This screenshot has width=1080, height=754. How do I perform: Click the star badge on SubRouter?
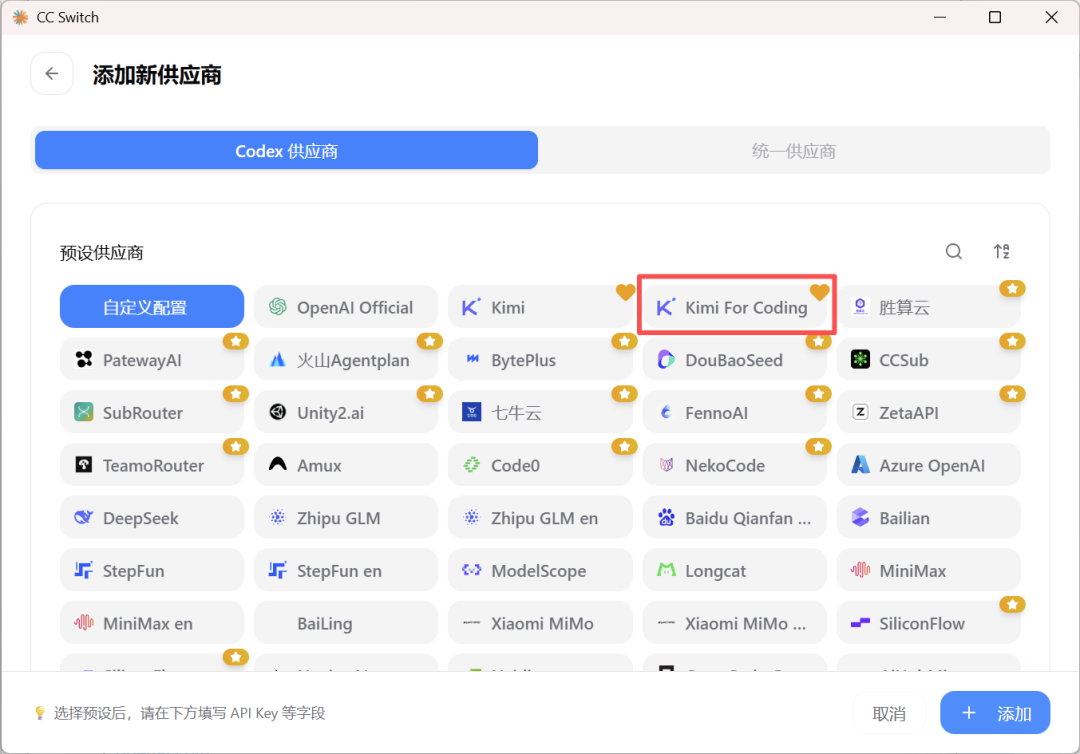pyautogui.click(x=236, y=394)
